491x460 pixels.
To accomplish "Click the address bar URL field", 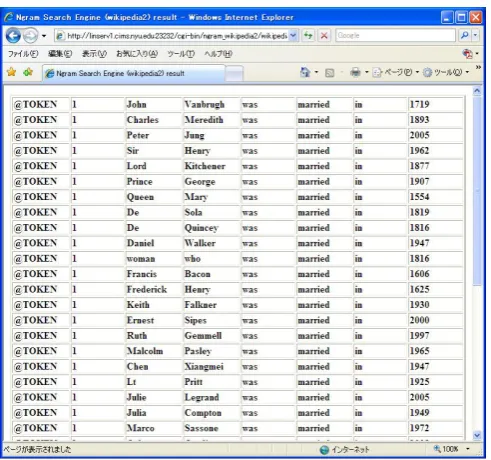I will pos(172,36).
